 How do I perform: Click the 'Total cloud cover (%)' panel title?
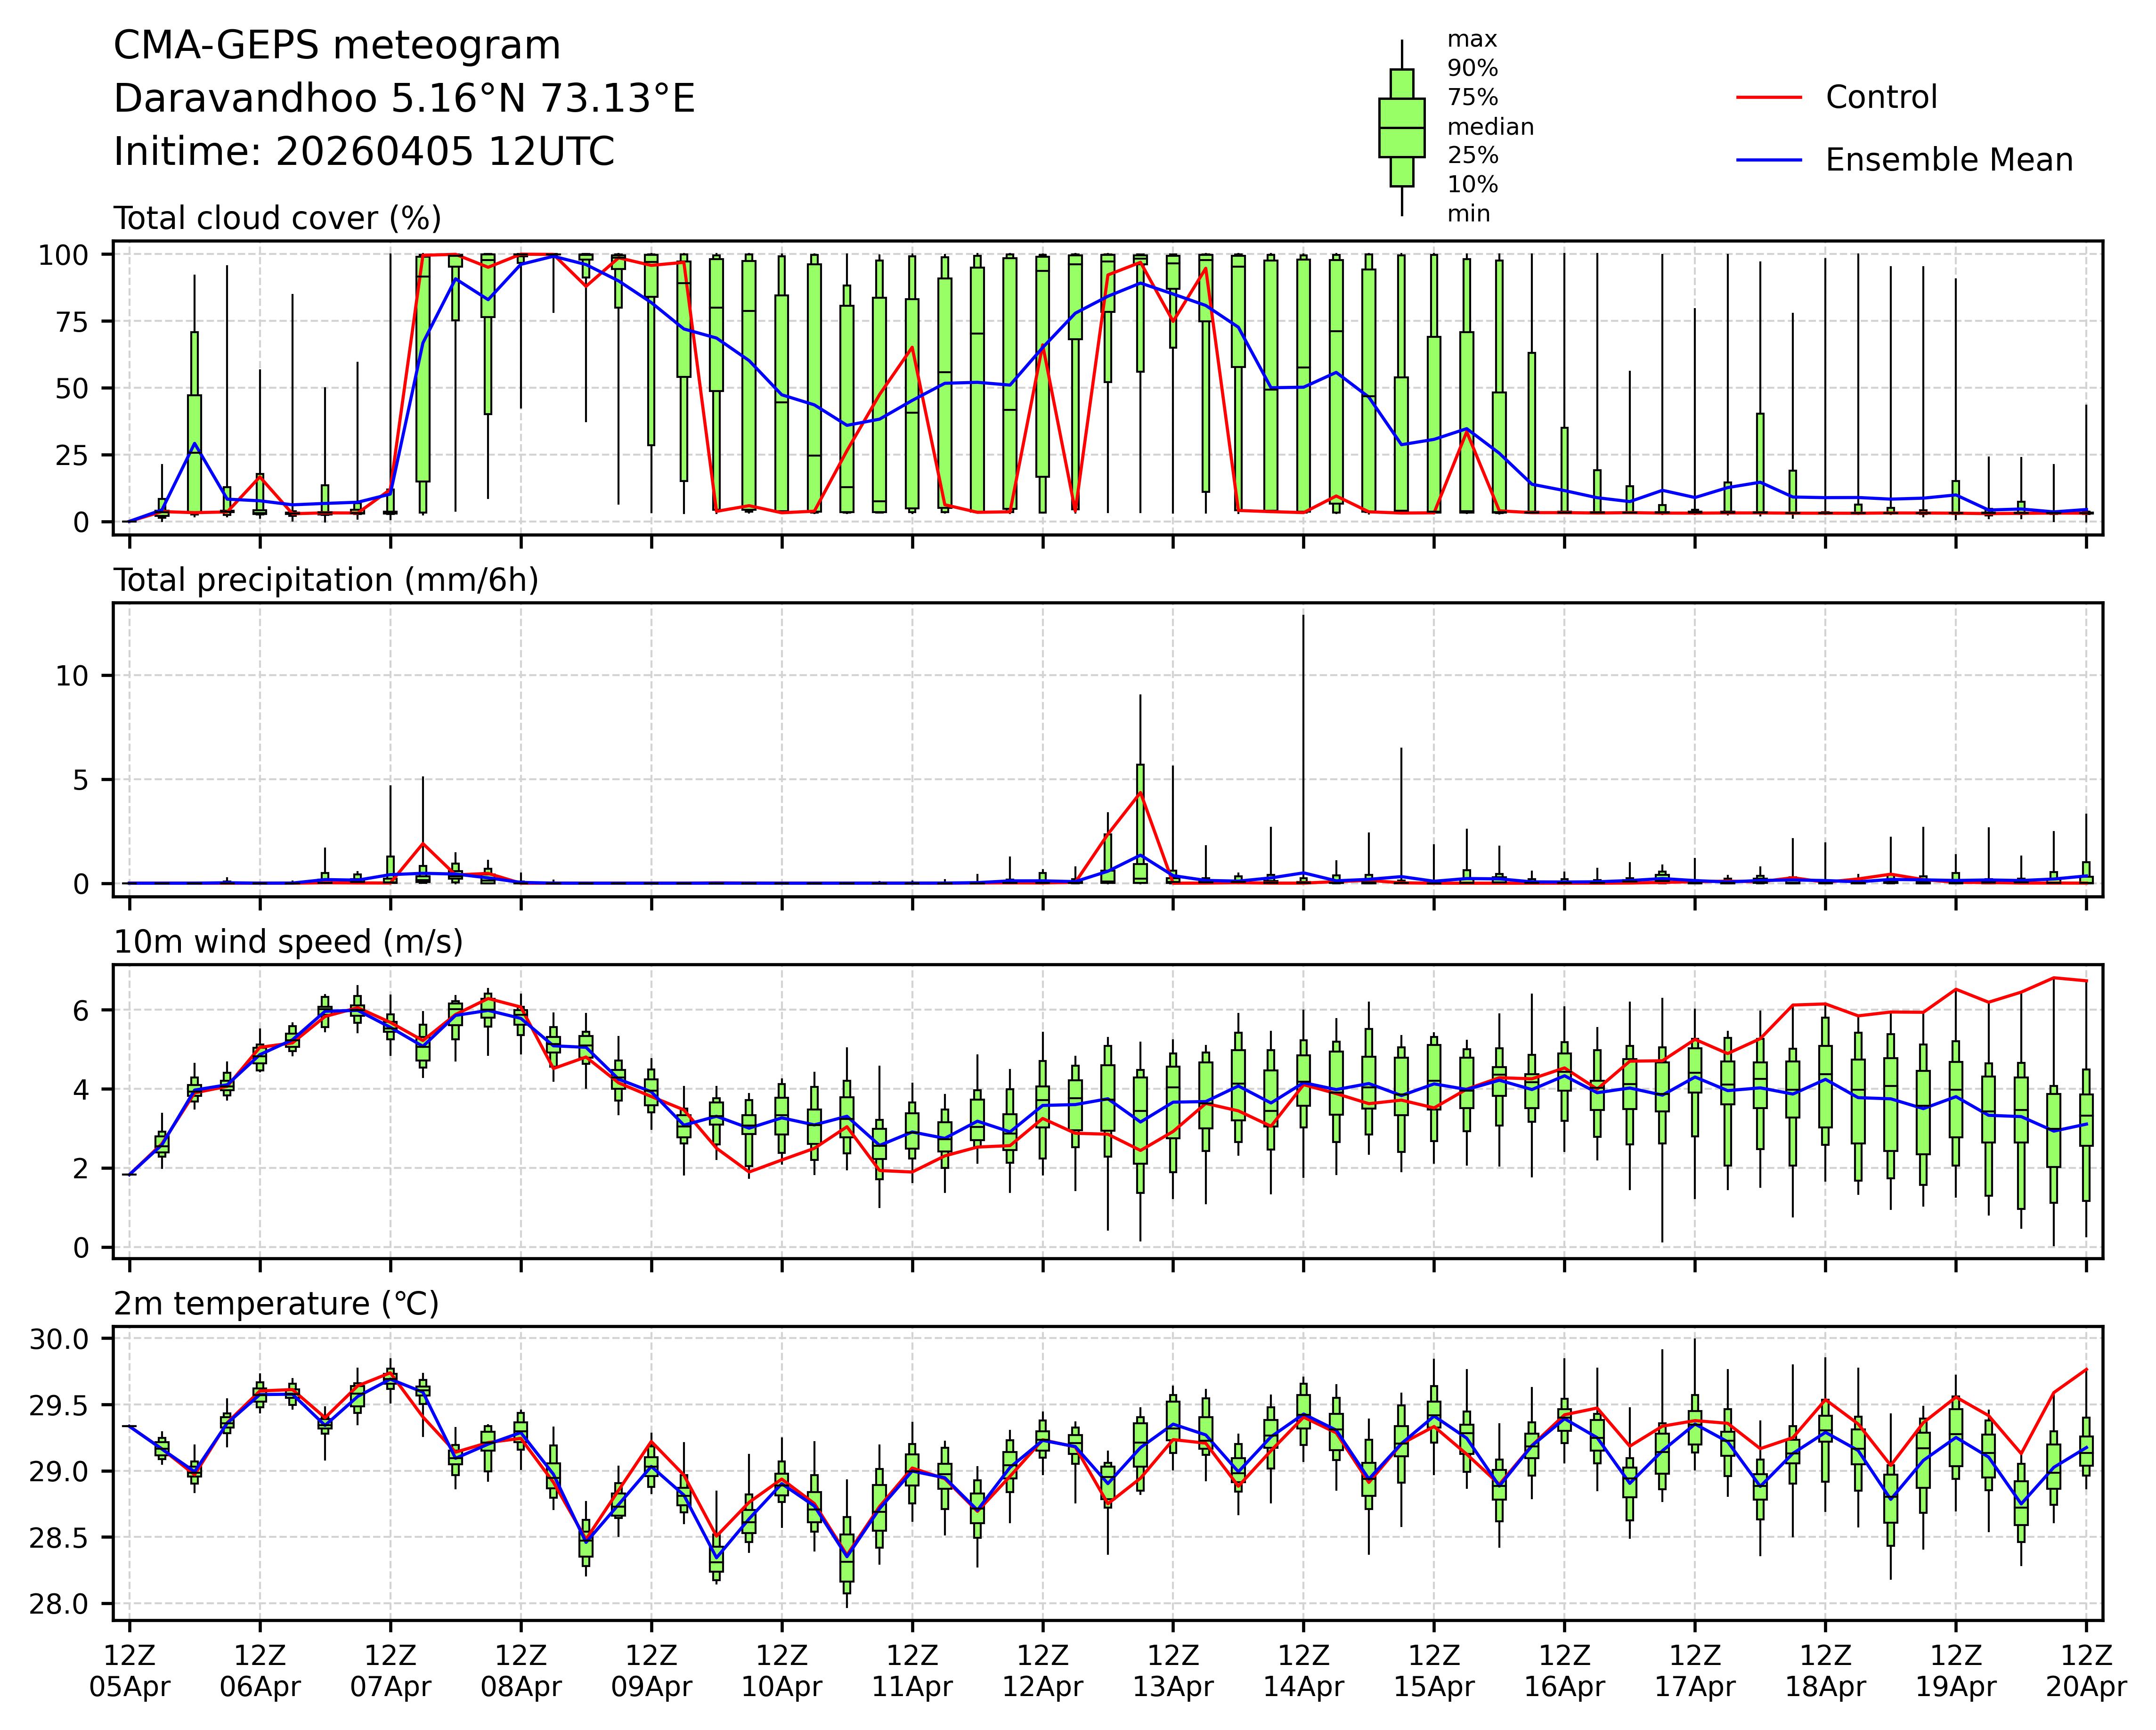pyautogui.click(x=277, y=218)
